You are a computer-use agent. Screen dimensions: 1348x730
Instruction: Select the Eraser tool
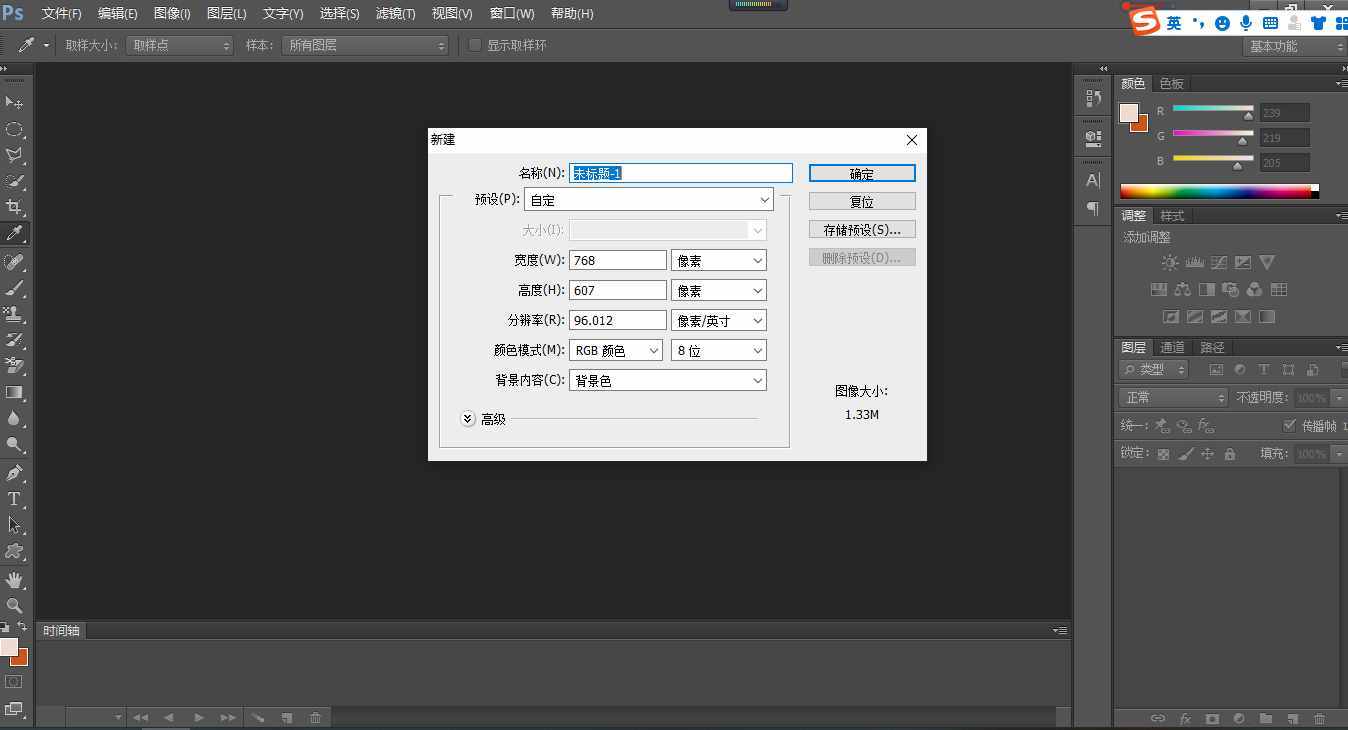14,366
